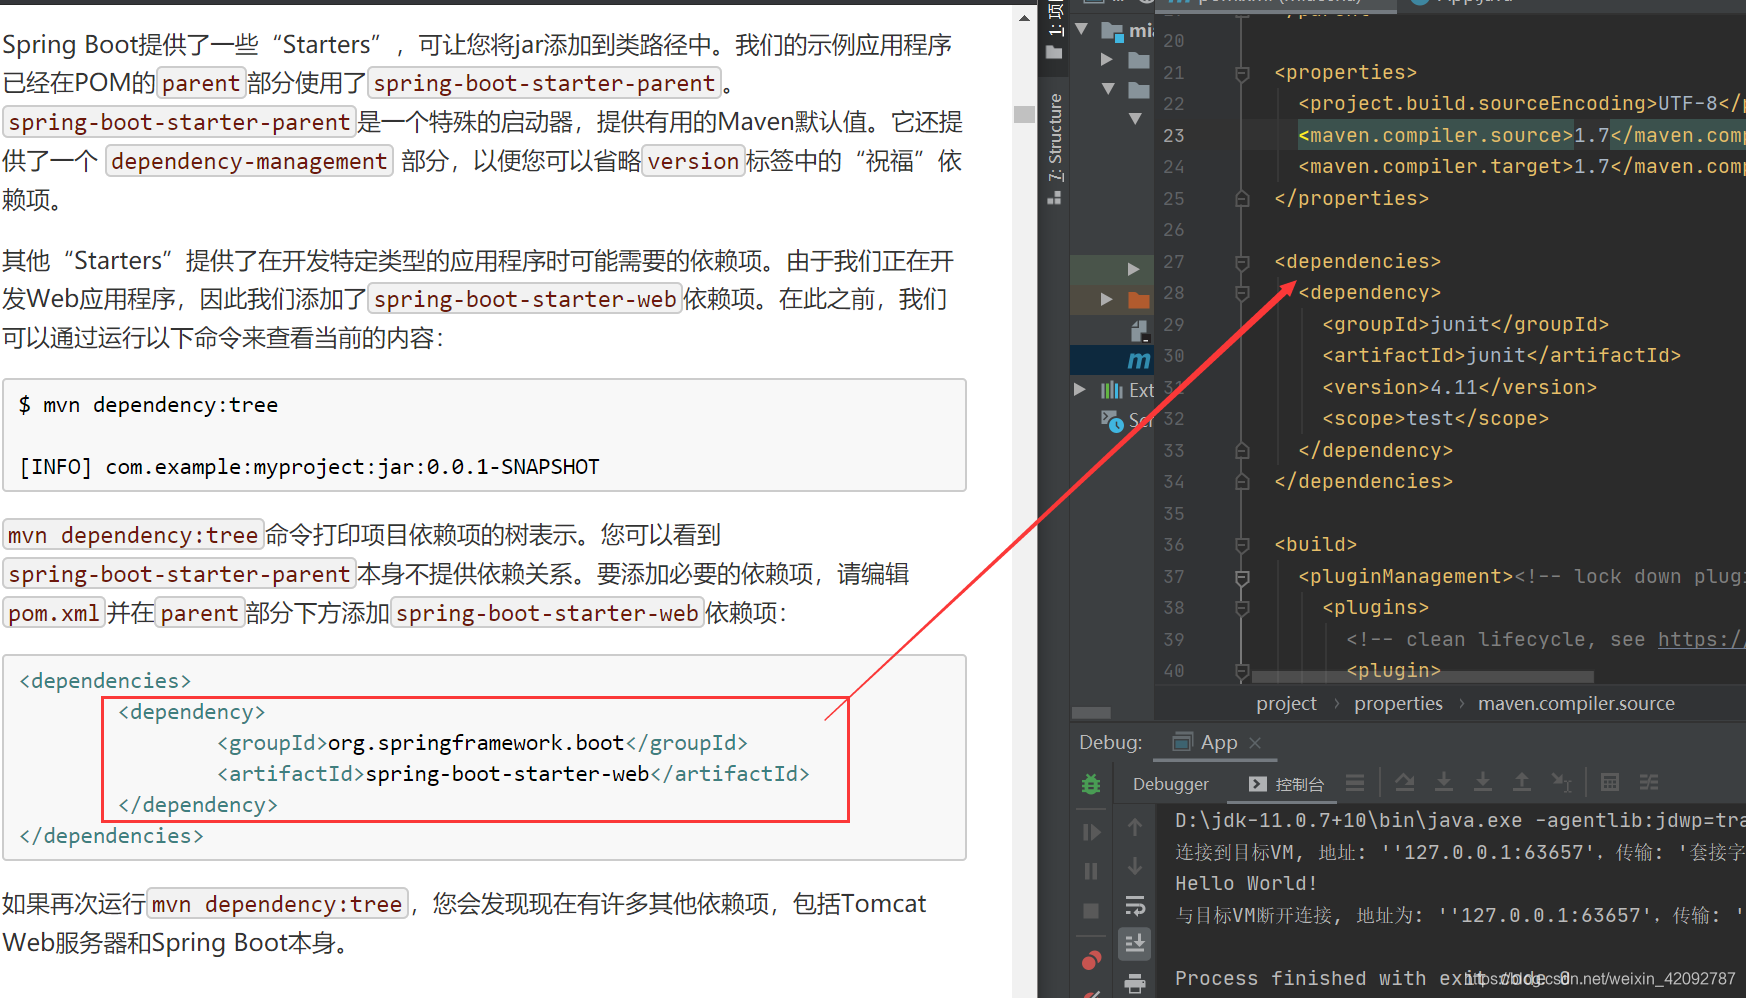Resume program in Debug panel
Image resolution: width=1746 pixels, height=998 pixels.
click(1091, 832)
